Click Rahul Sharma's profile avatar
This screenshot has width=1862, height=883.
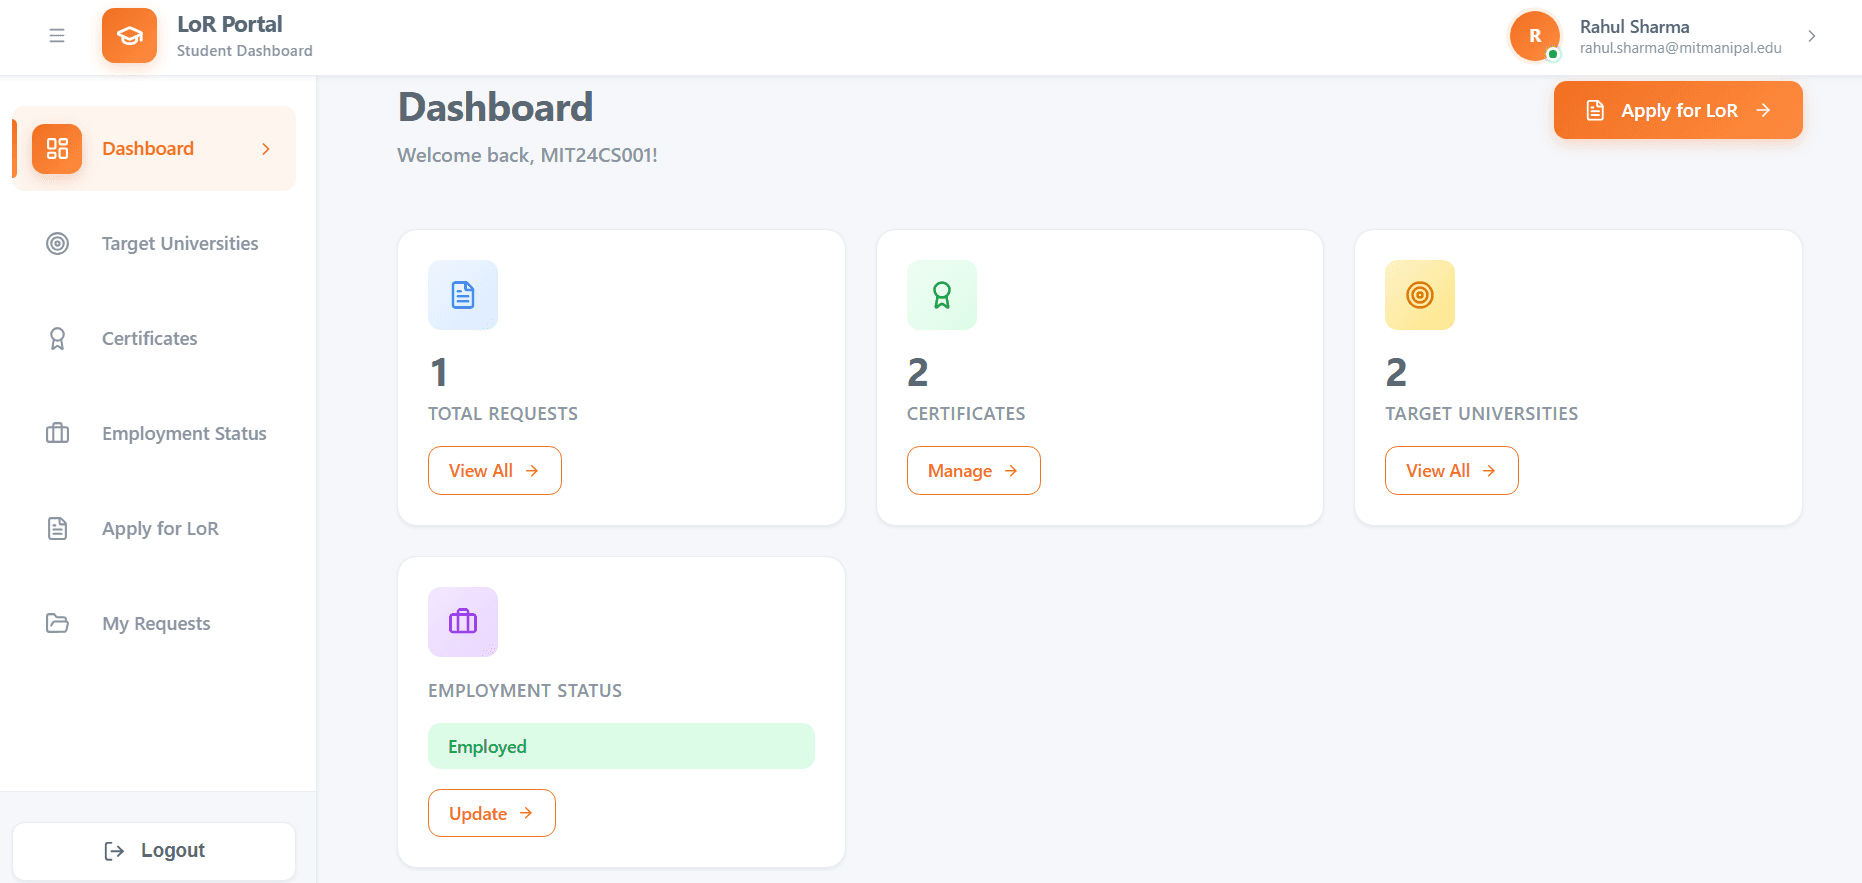point(1535,36)
